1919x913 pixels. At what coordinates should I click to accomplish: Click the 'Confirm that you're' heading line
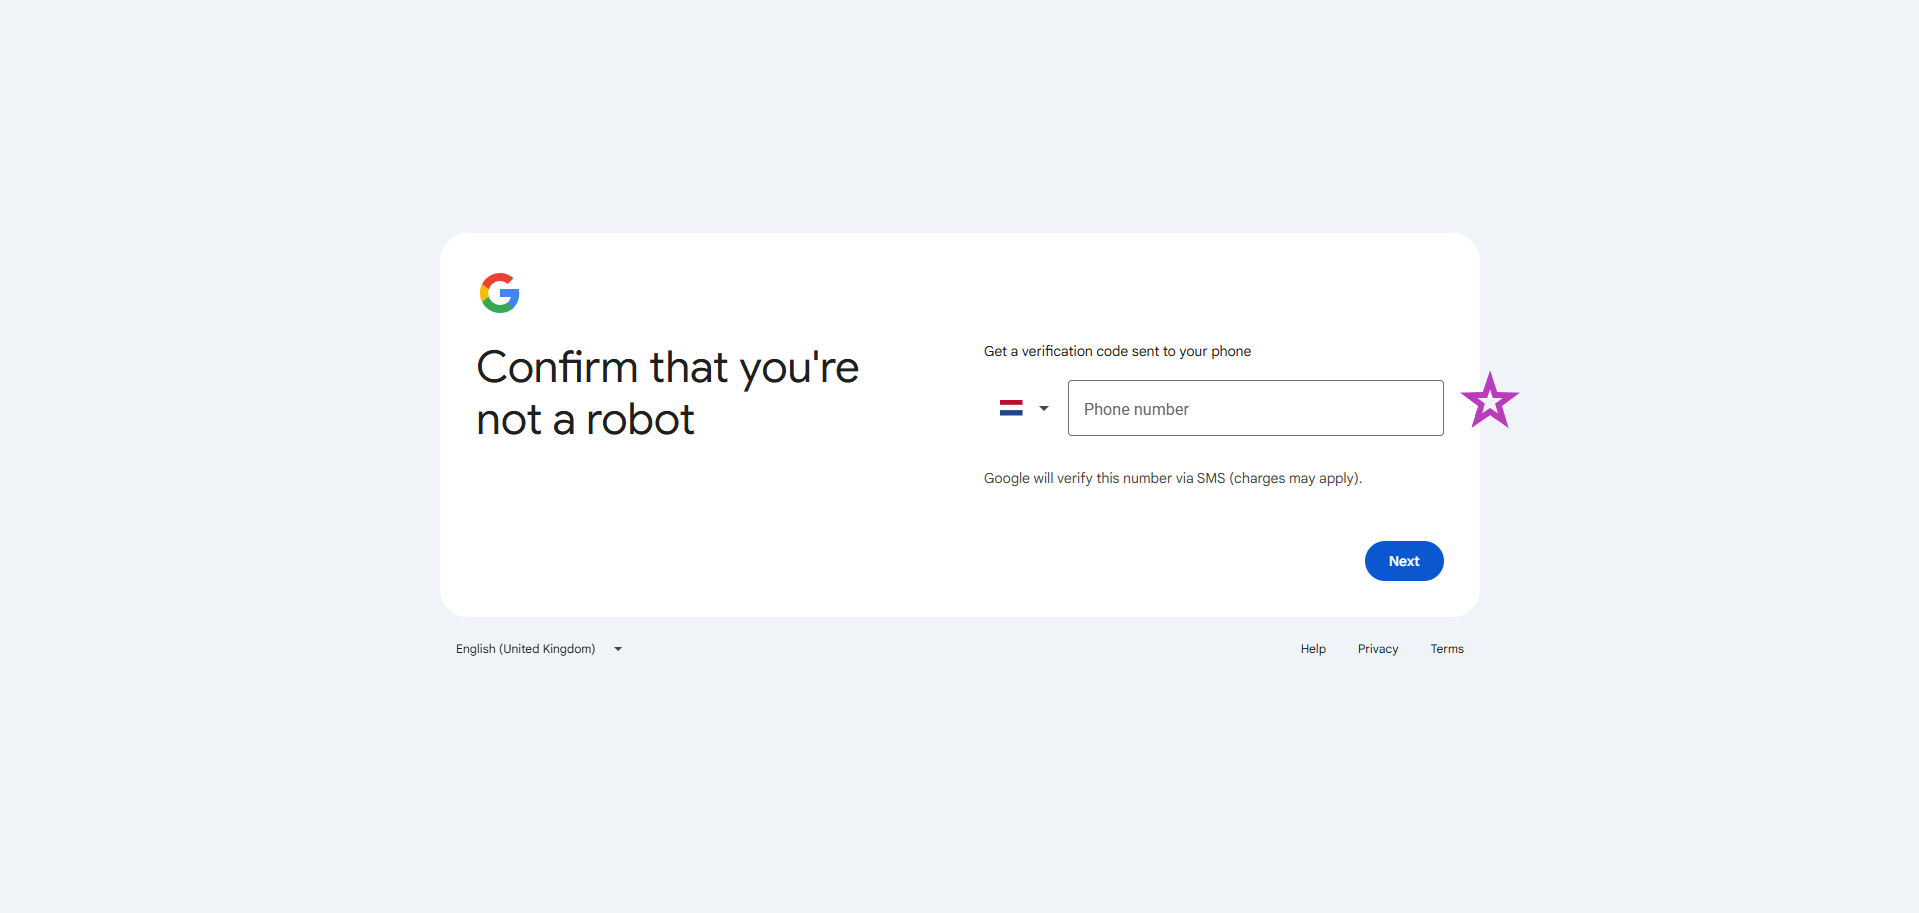(667, 368)
